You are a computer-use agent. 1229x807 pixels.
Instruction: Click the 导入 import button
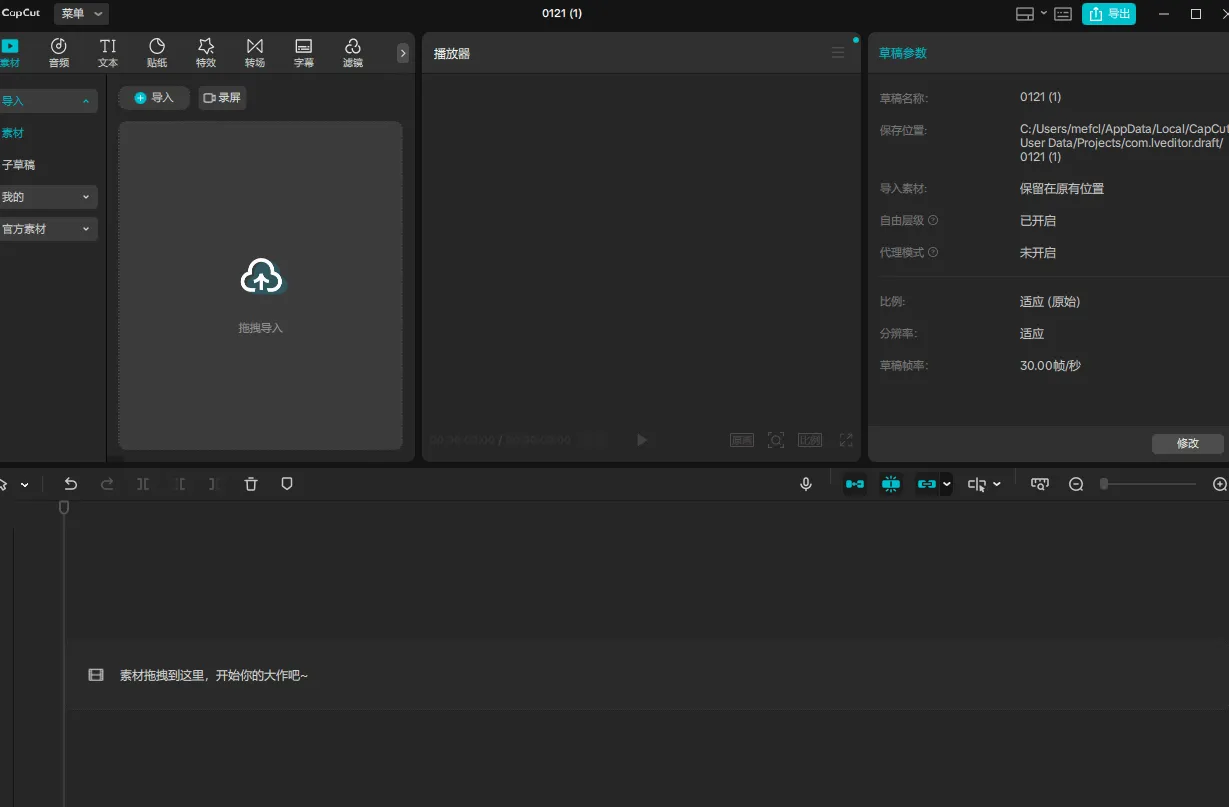pos(154,98)
